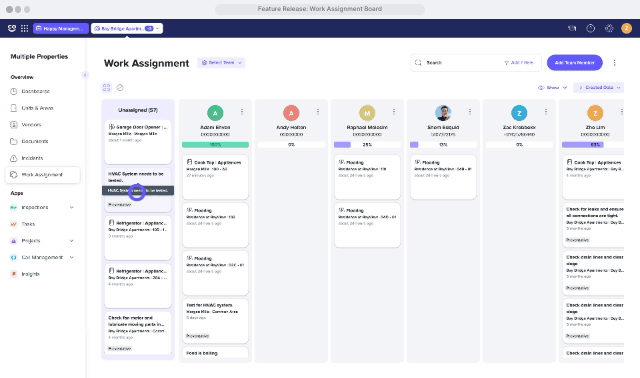This screenshot has width=640, height=378.
Task: Click the yellow M avatar for Raphael
Action: (x=367, y=113)
